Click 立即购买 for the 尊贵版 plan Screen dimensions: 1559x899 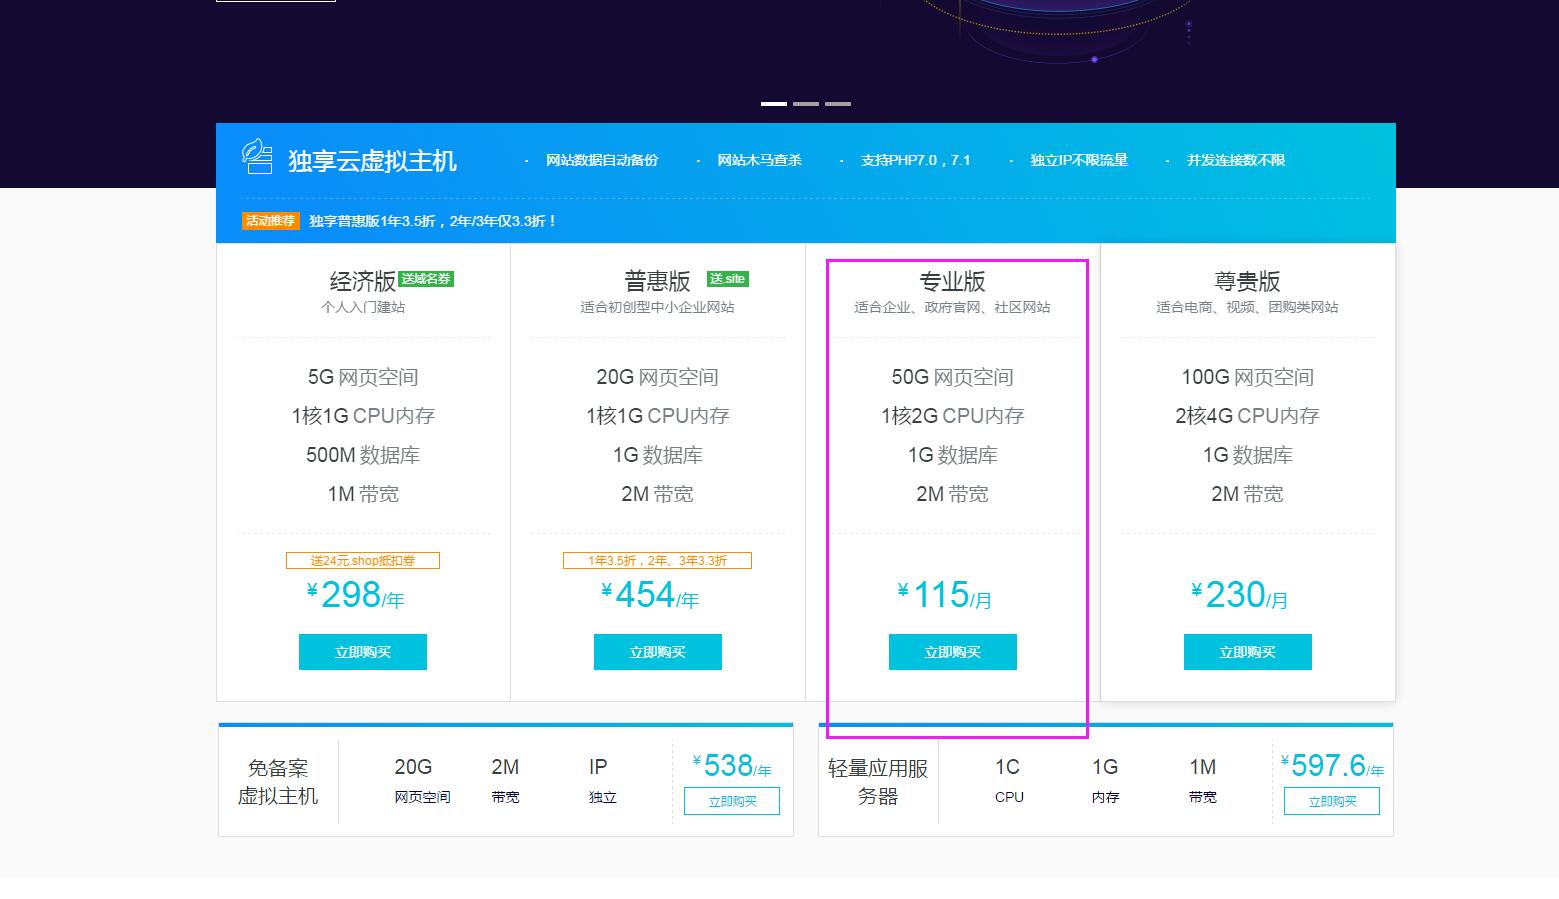point(1247,652)
